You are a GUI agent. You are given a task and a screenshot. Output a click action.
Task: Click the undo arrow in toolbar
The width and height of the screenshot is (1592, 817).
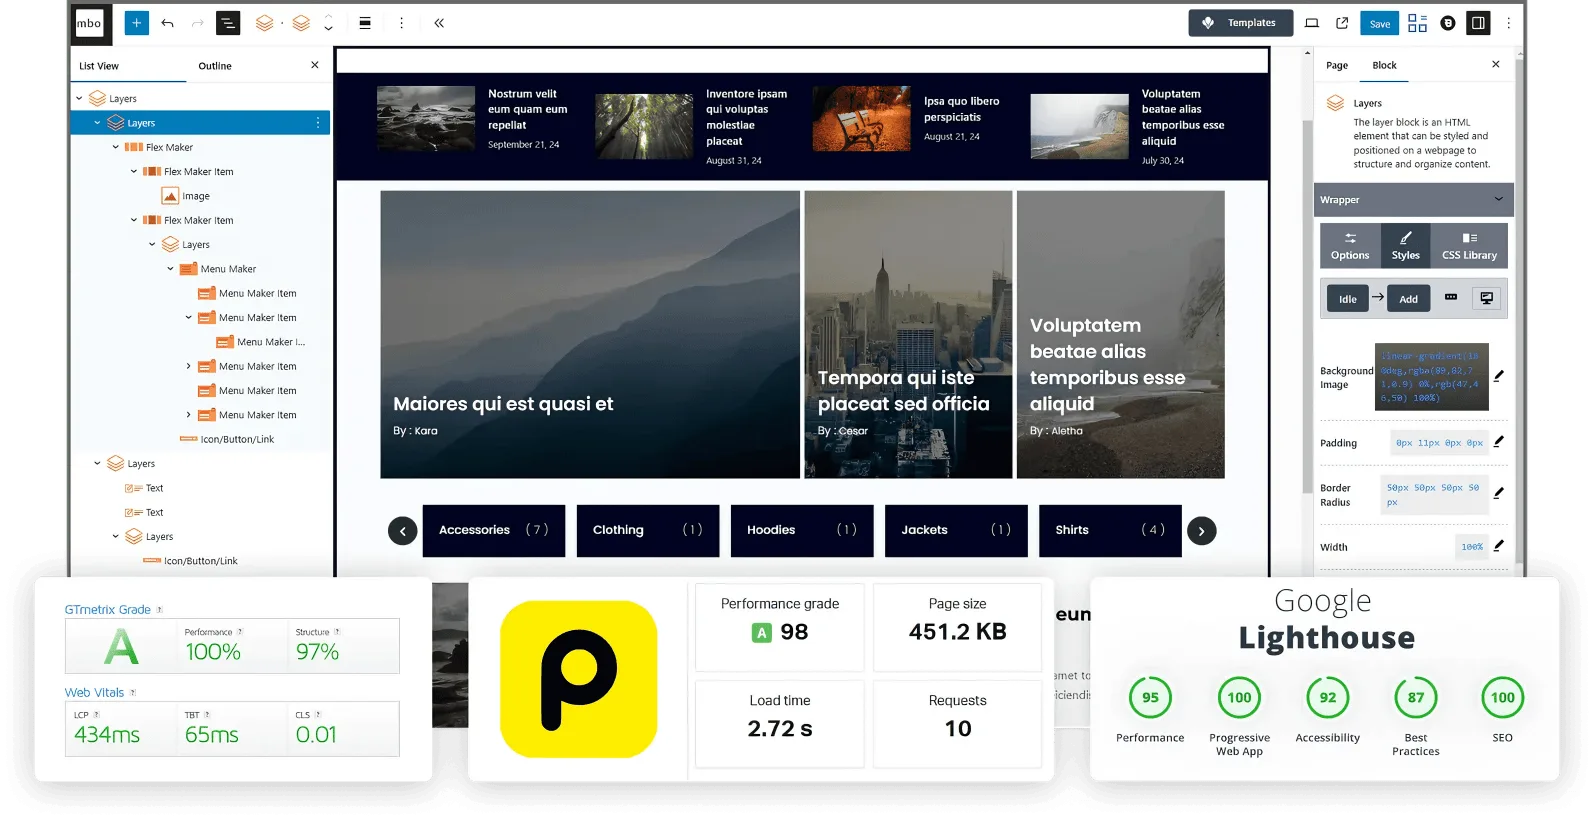pos(167,23)
